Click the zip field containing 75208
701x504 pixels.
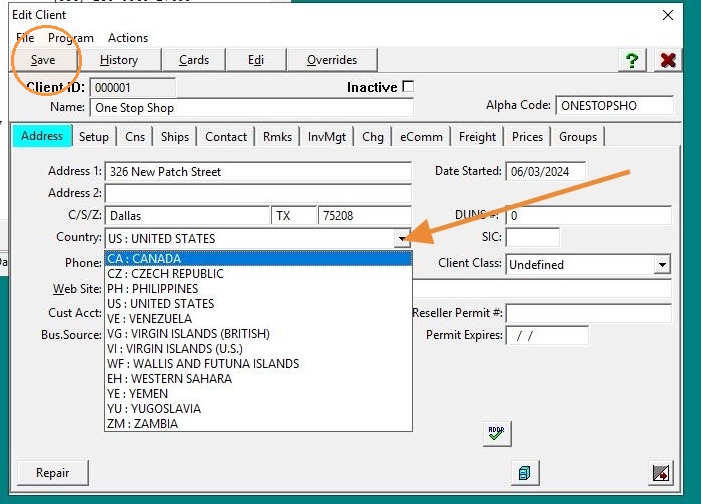365,216
